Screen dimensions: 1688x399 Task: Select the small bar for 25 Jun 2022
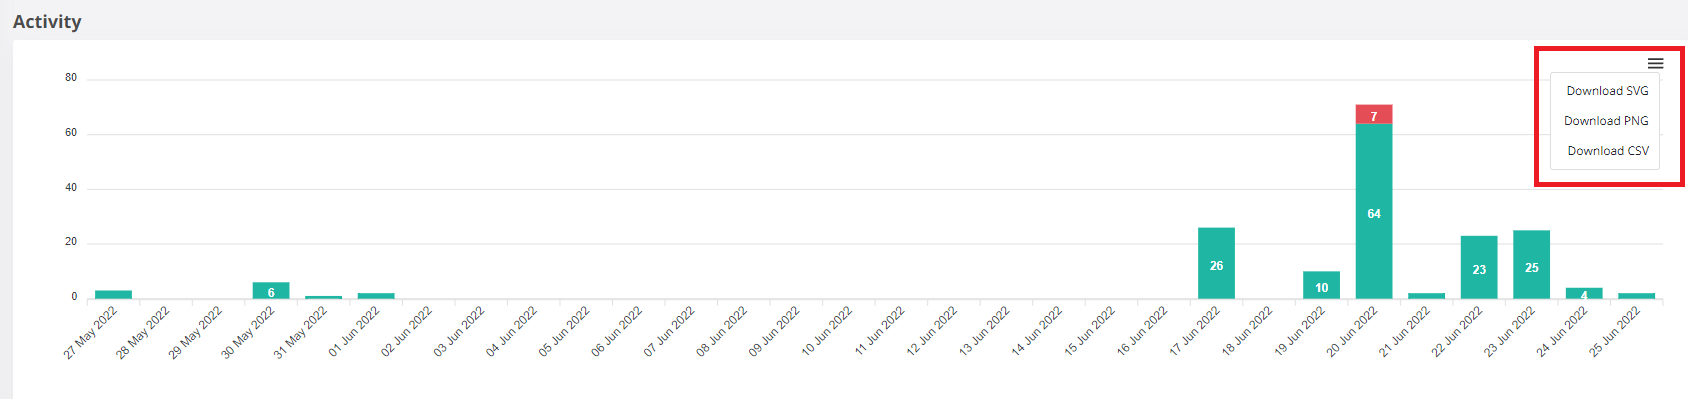tap(1636, 295)
